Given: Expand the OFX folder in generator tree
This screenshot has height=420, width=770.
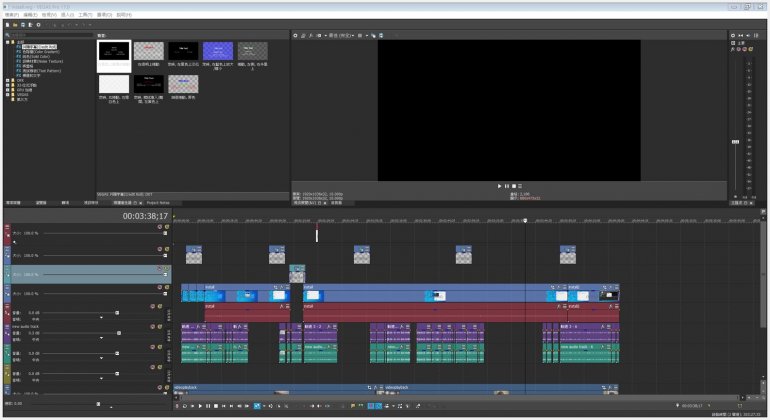Looking at the screenshot, I should coord(8,79).
